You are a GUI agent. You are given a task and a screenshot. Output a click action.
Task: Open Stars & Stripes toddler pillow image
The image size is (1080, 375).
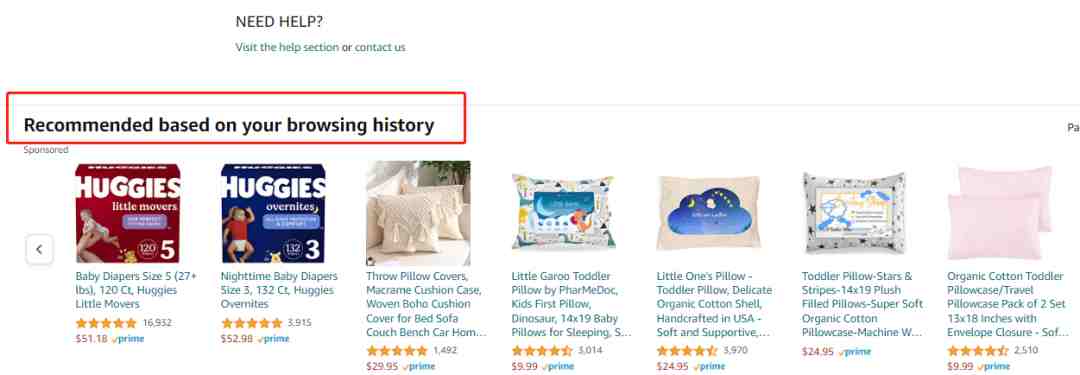coord(854,213)
